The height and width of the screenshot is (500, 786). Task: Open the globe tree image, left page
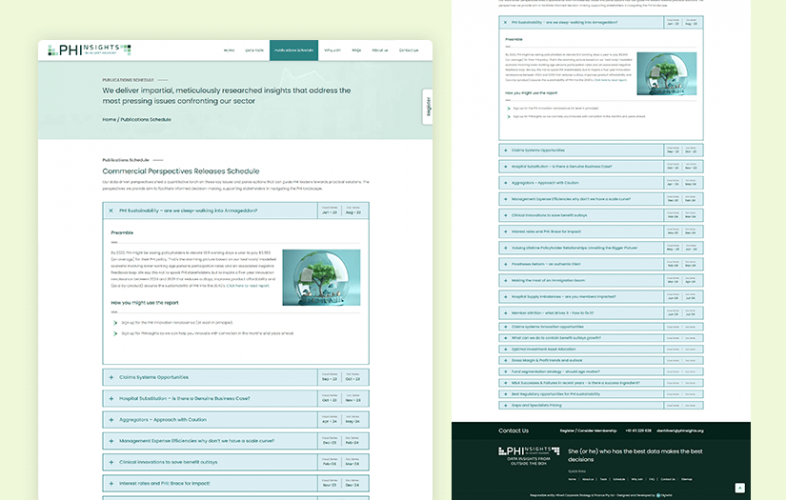pos(321,277)
